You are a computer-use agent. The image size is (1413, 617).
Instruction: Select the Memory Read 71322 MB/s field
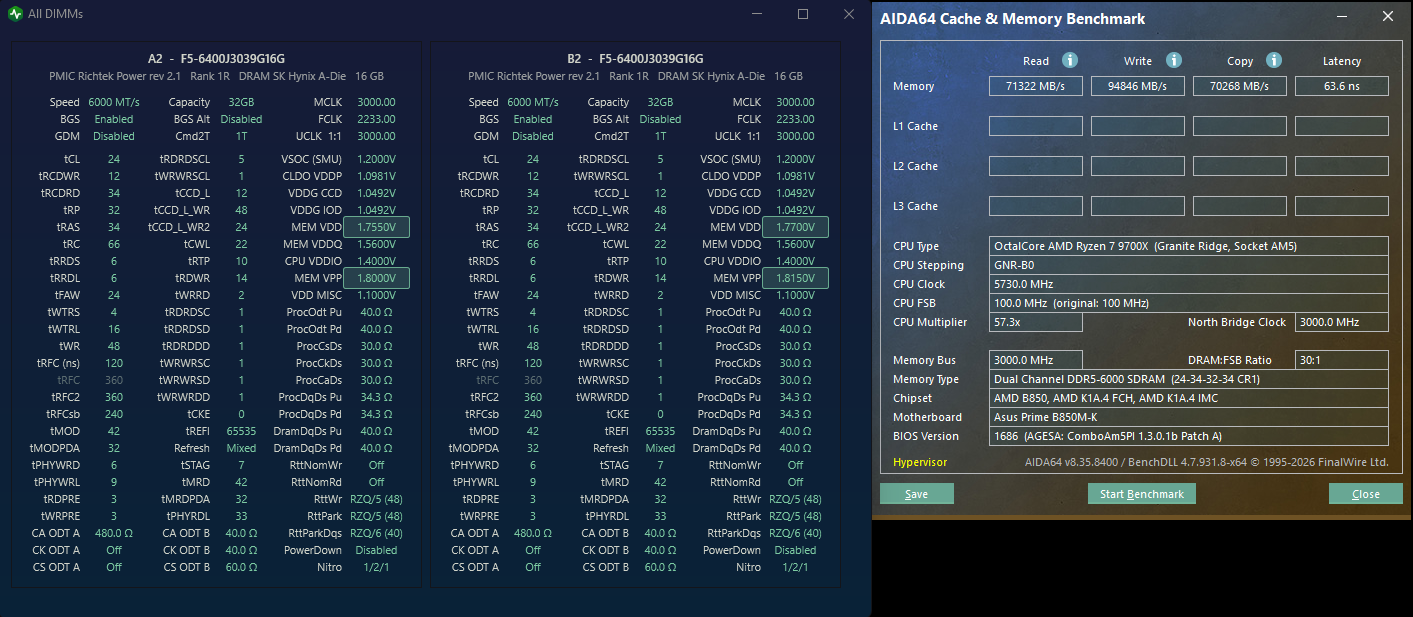pyautogui.click(x=1036, y=86)
